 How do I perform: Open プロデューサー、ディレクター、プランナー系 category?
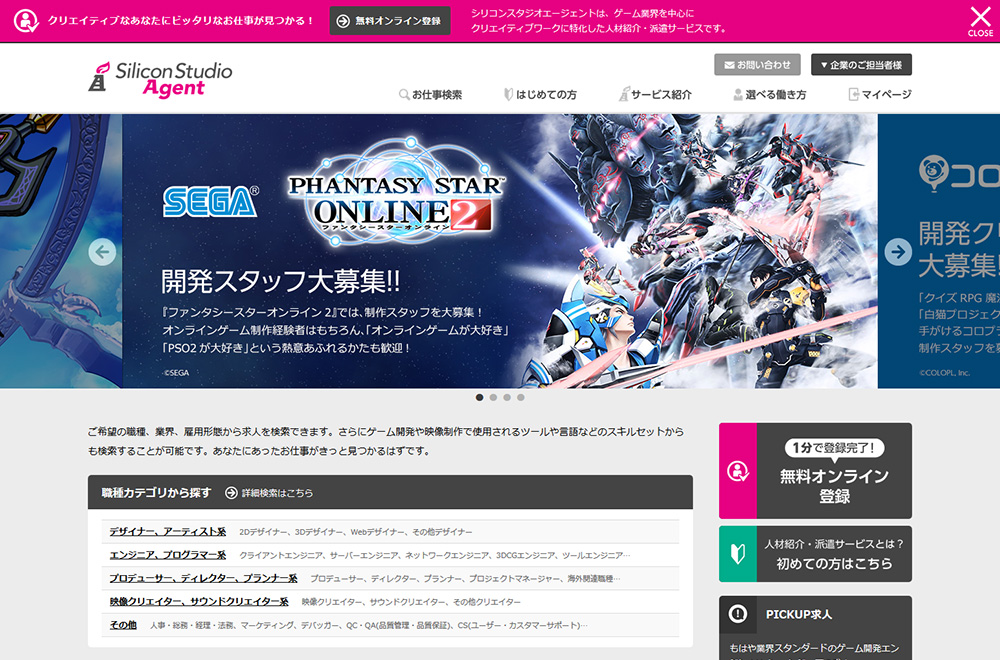203,578
